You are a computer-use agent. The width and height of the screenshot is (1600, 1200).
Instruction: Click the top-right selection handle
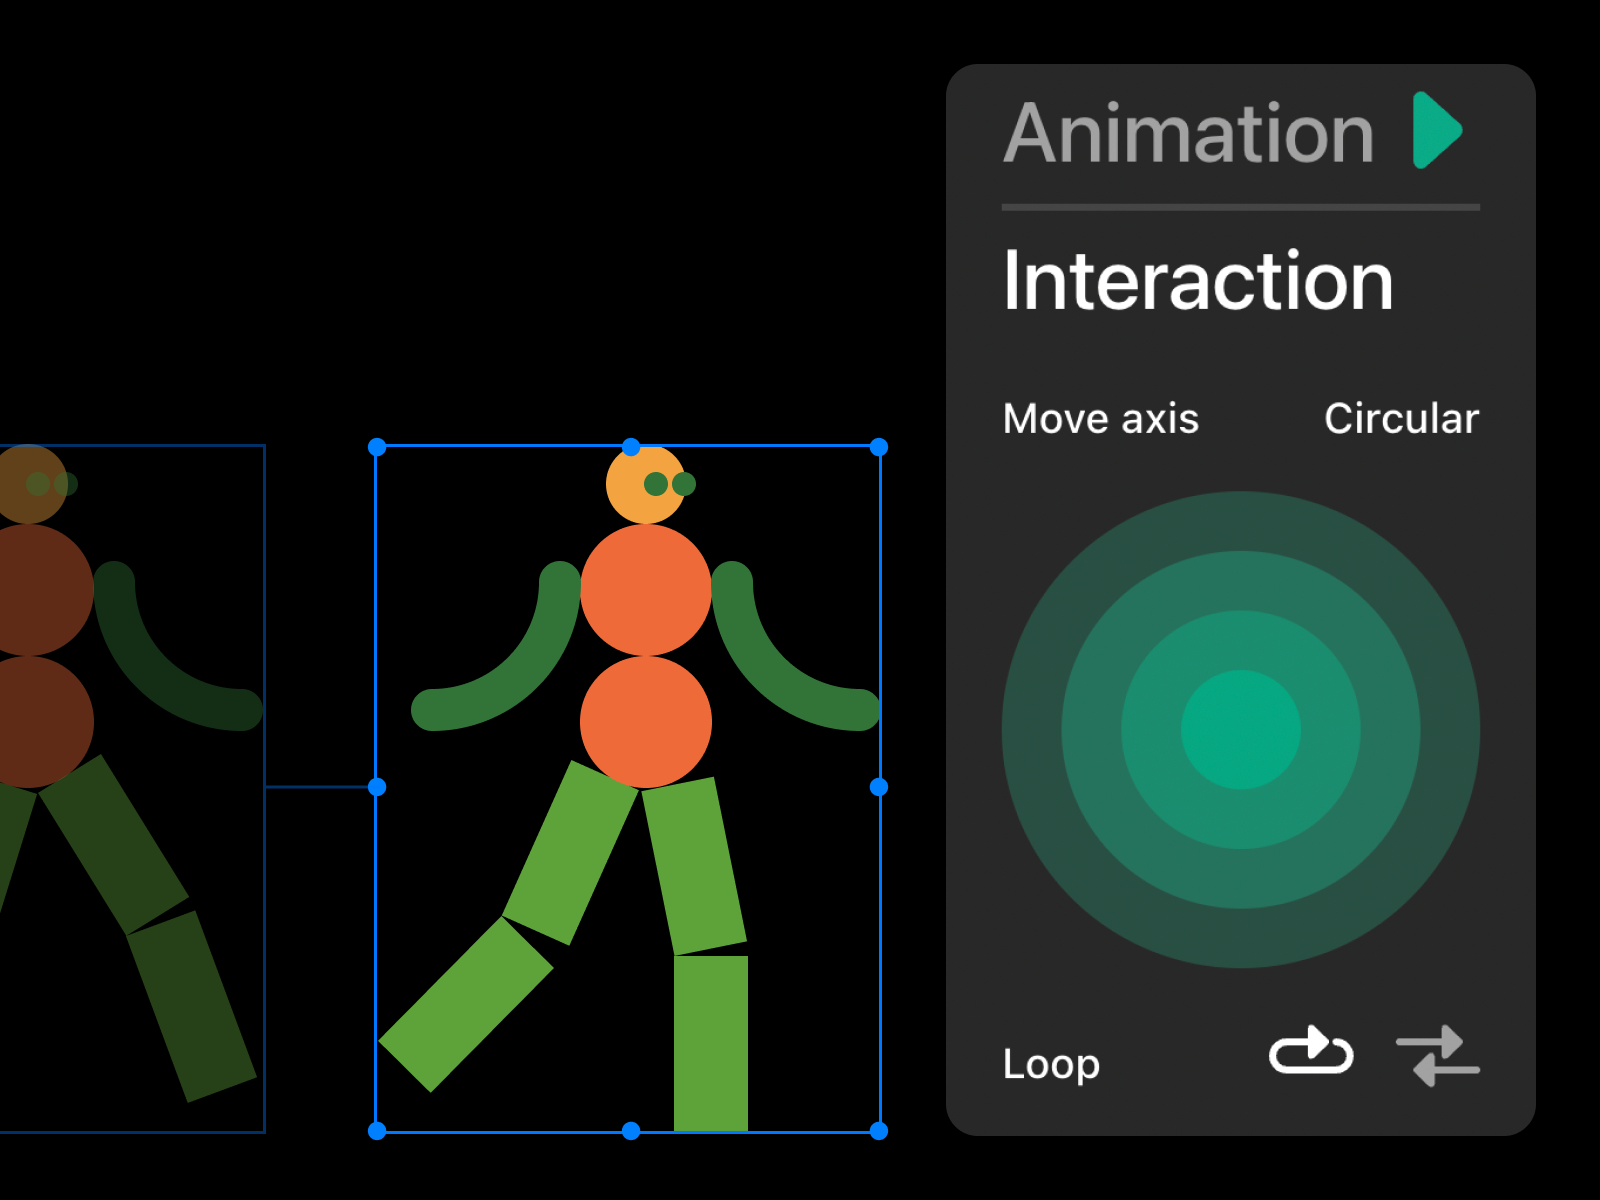coord(879,447)
